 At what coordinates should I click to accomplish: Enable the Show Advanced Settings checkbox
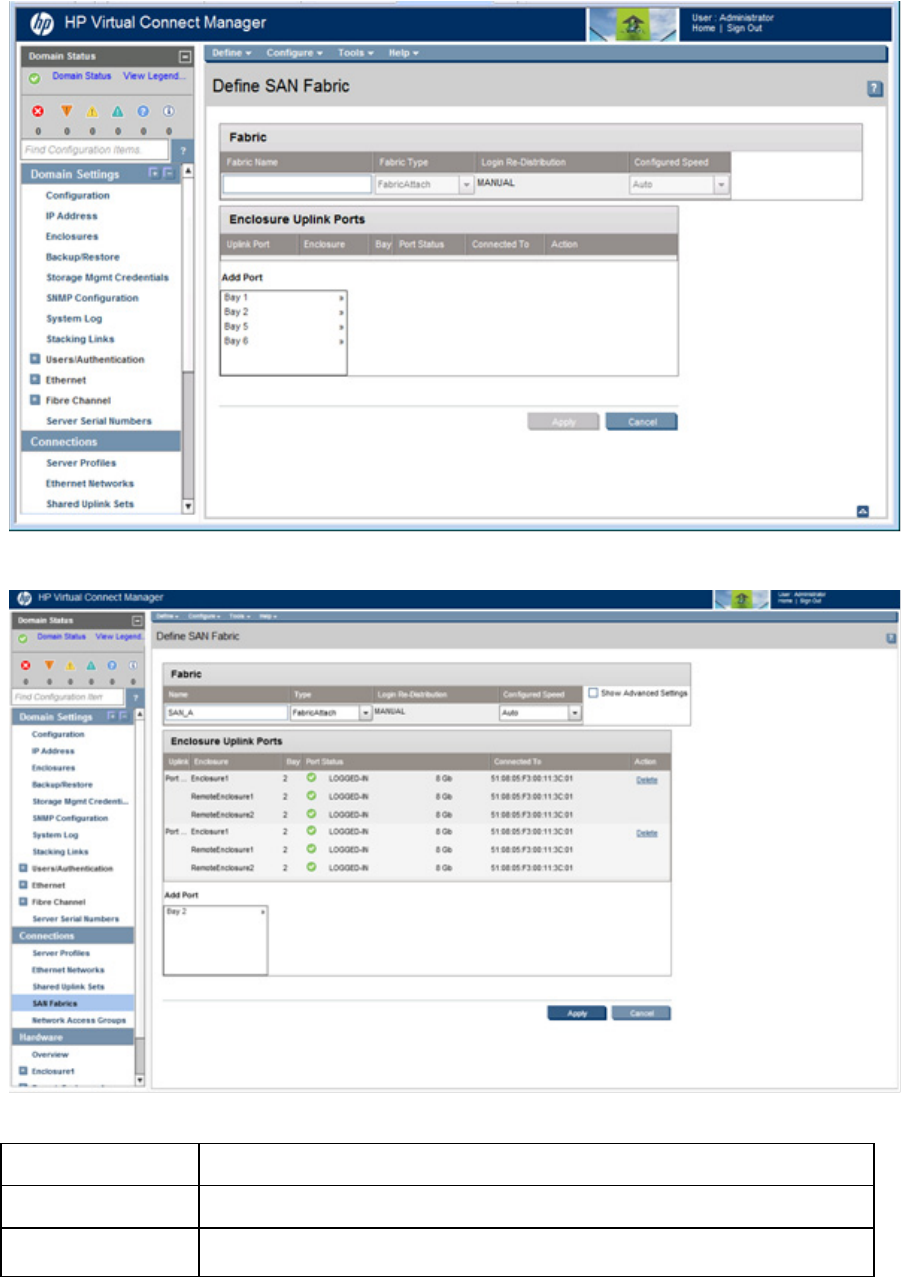click(594, 692)
